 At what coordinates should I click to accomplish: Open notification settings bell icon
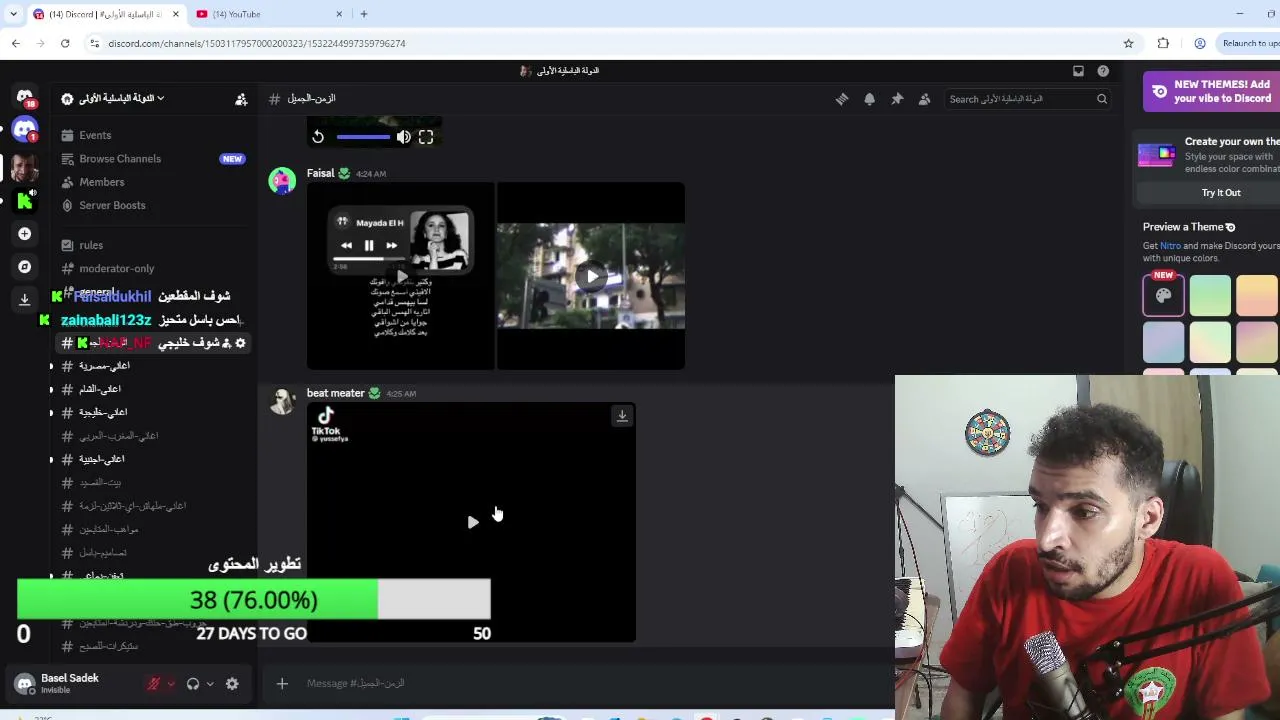[869, 99]
